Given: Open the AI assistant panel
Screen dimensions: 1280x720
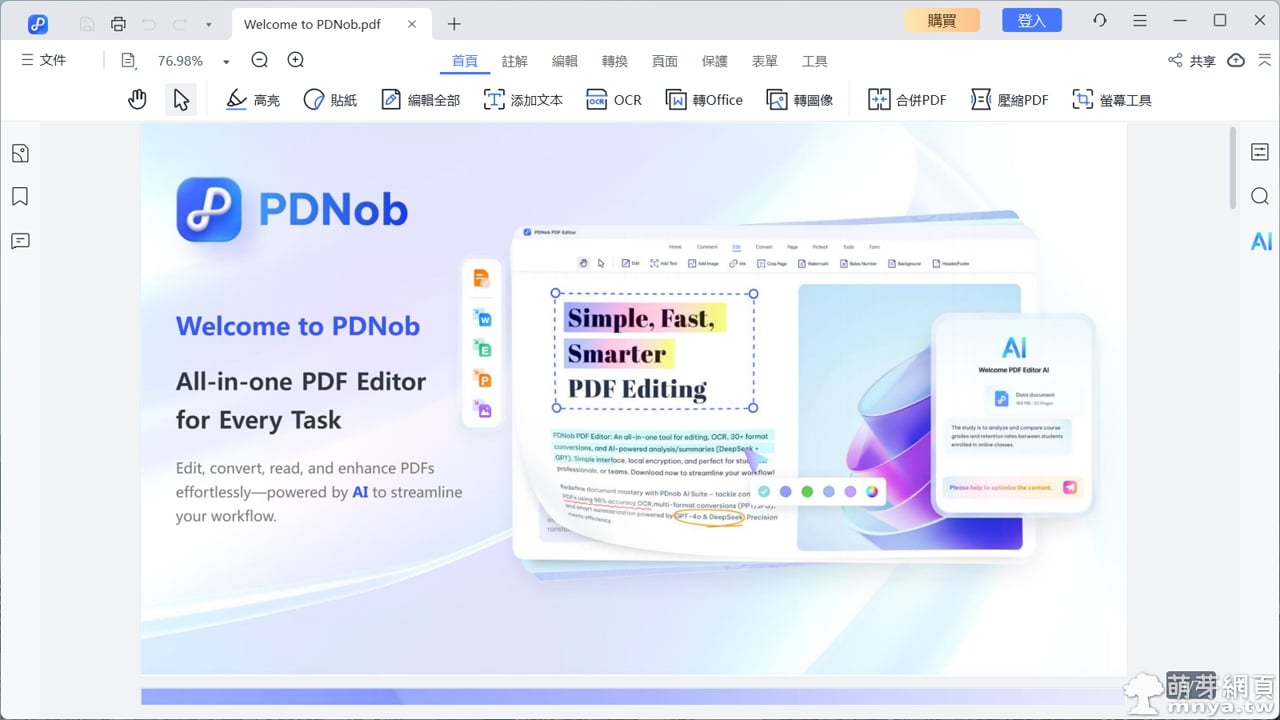Looking at the screenshot, I should click(1261, 241).
